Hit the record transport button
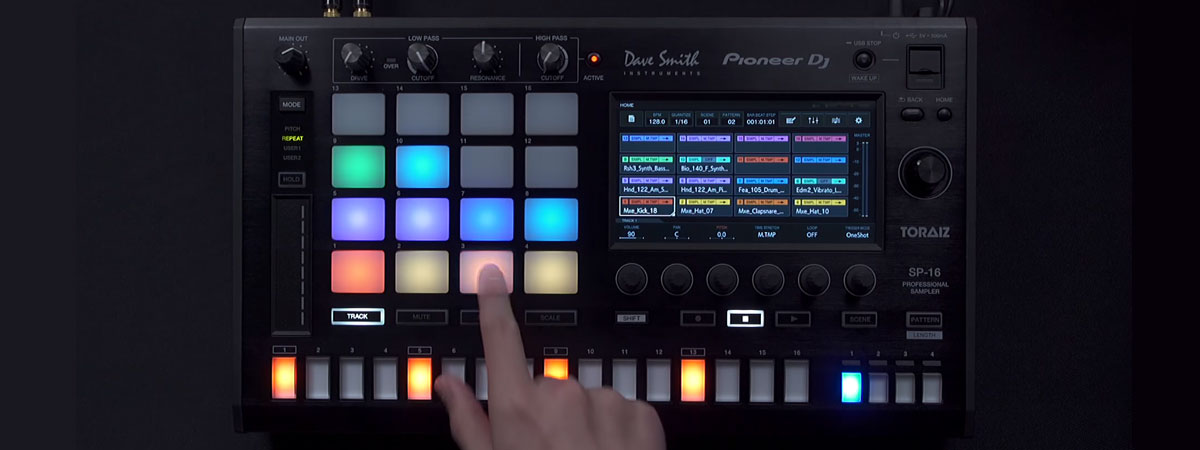The image size is (1200, 450). 697,319
